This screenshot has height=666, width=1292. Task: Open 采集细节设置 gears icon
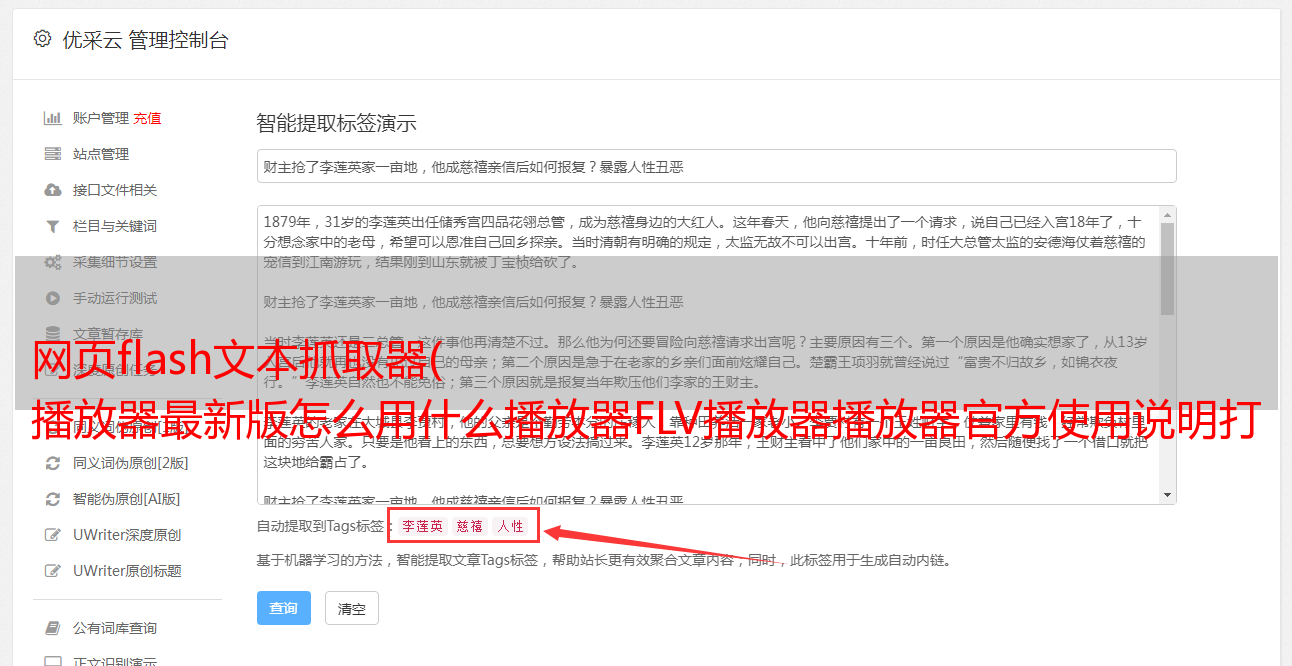53,262
